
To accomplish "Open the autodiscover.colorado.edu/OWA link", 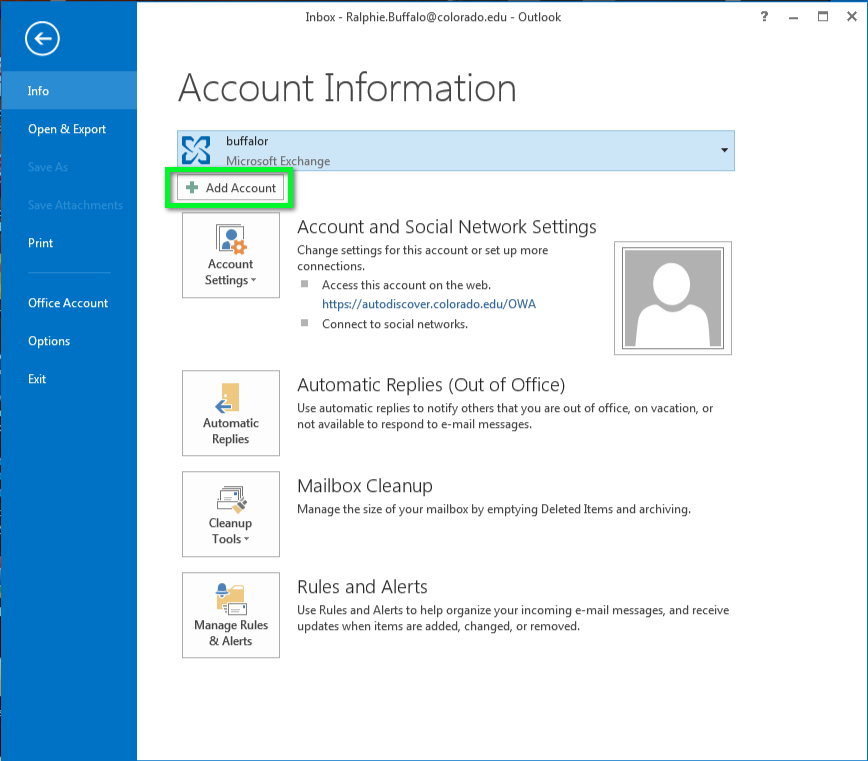I will click(x=429, y=304).
